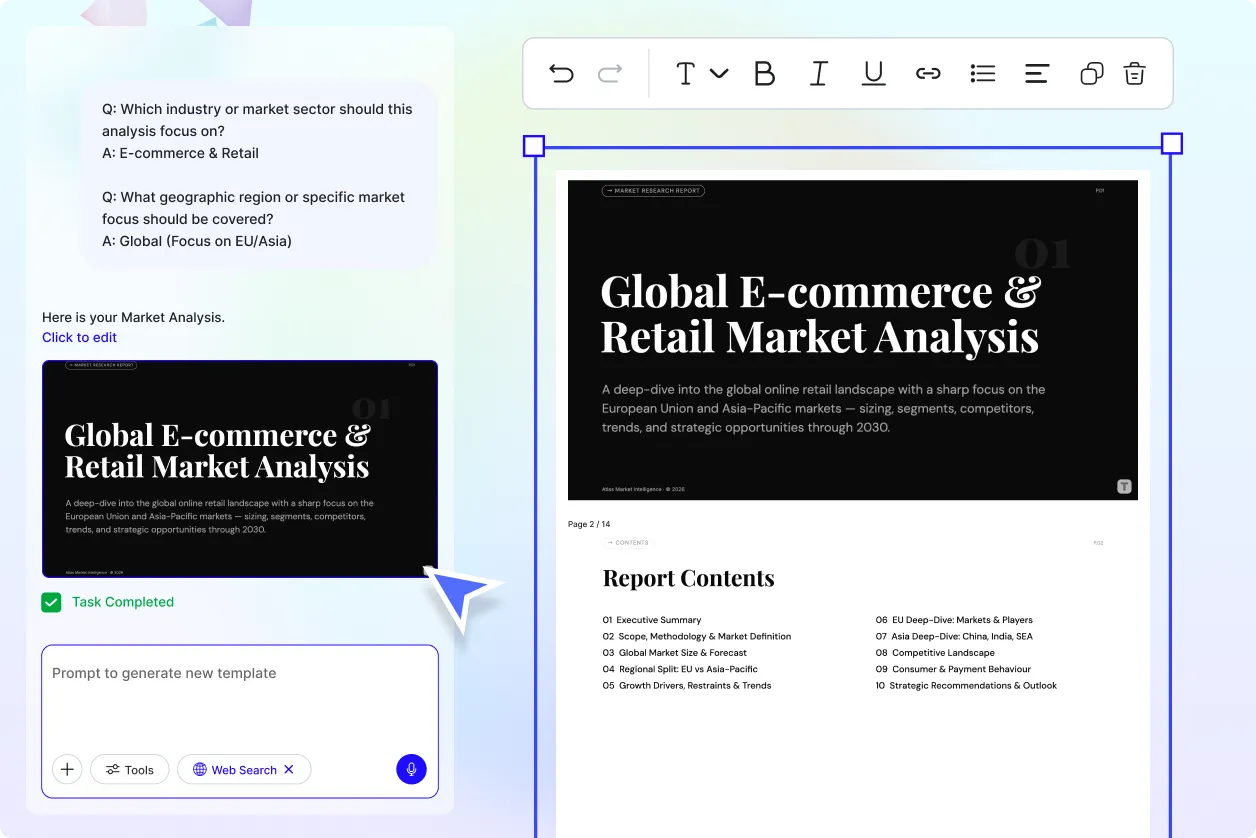Screen dimensions: 1256x838
Task: Insert a hyperlink
Action: 929,74
